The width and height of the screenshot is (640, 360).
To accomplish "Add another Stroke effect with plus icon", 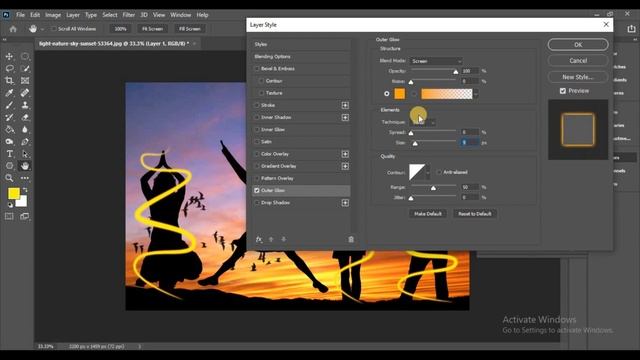I will [345, 105].
